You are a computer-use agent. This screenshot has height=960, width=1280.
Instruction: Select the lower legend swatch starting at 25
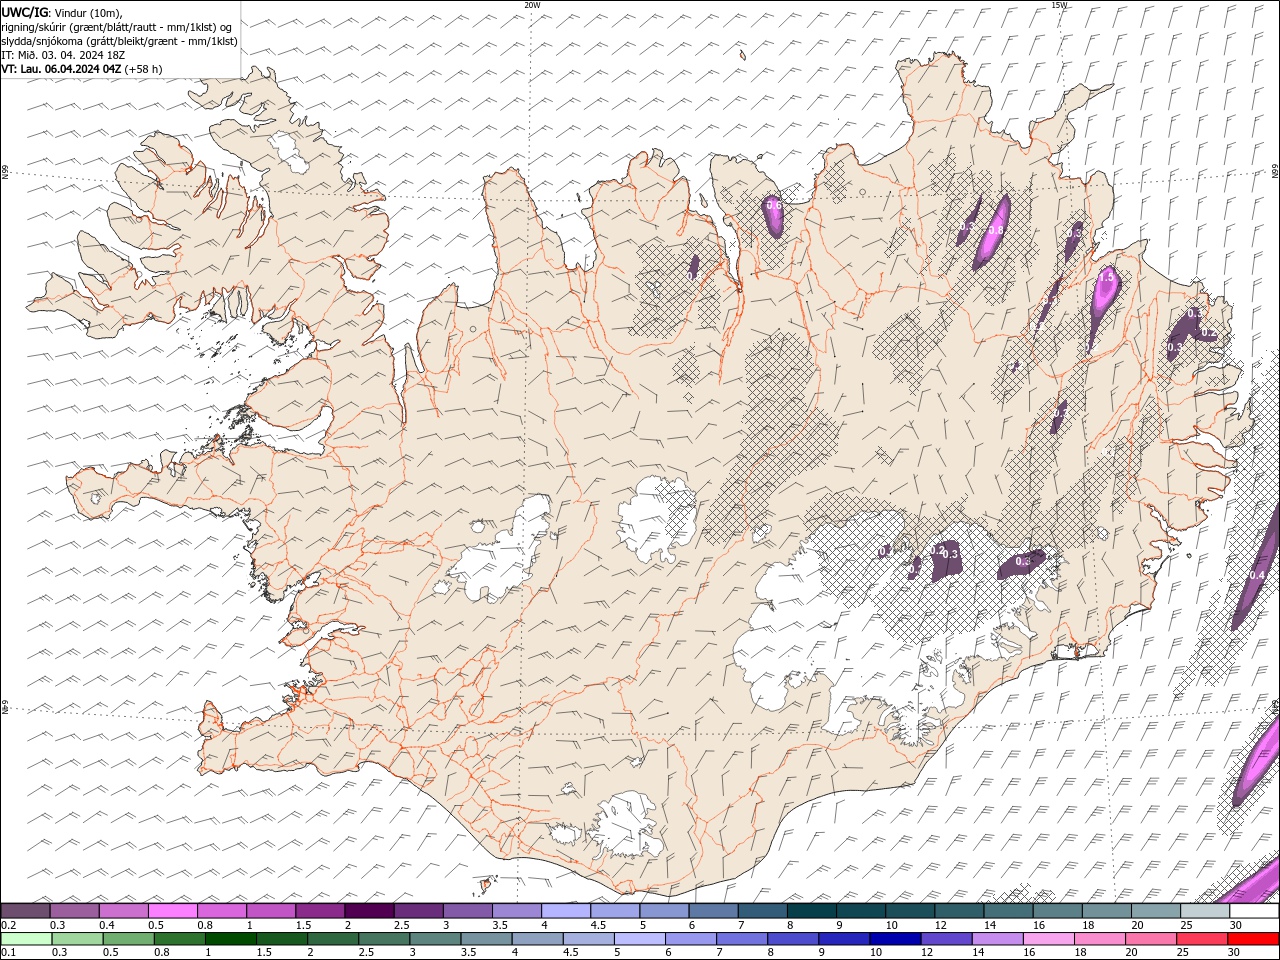[1203, 939]
